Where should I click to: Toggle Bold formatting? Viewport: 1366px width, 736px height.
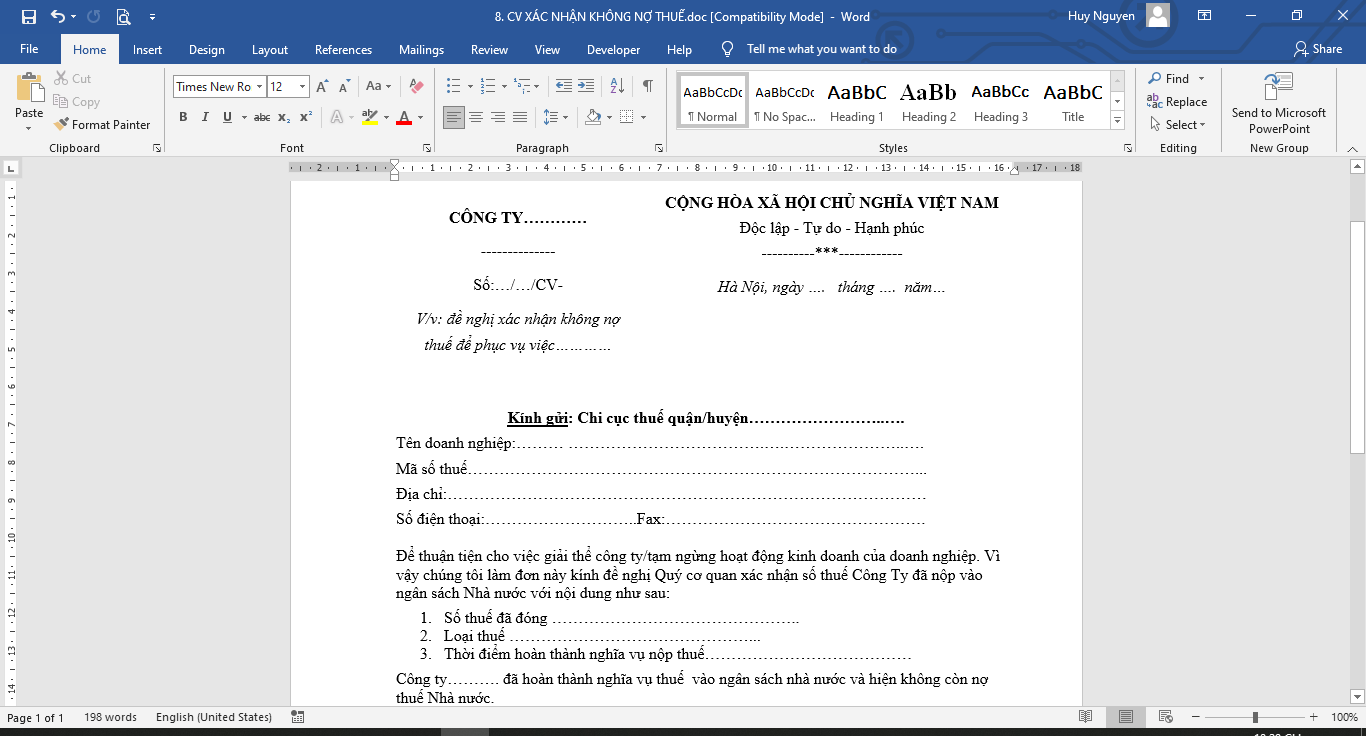pyautogui.click(x=183, y=118)
